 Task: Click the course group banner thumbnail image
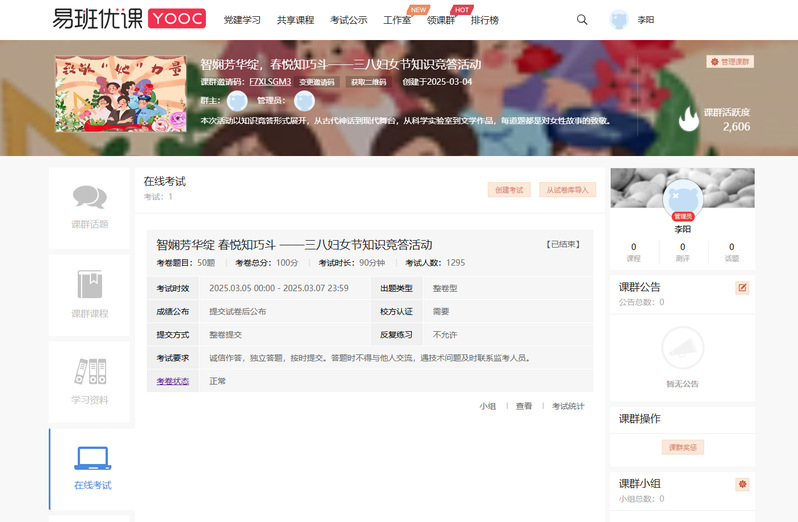(122, 95)
